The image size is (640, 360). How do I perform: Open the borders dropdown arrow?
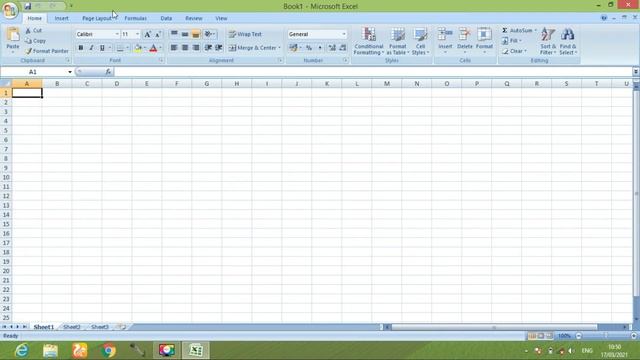tap(127, 48)
